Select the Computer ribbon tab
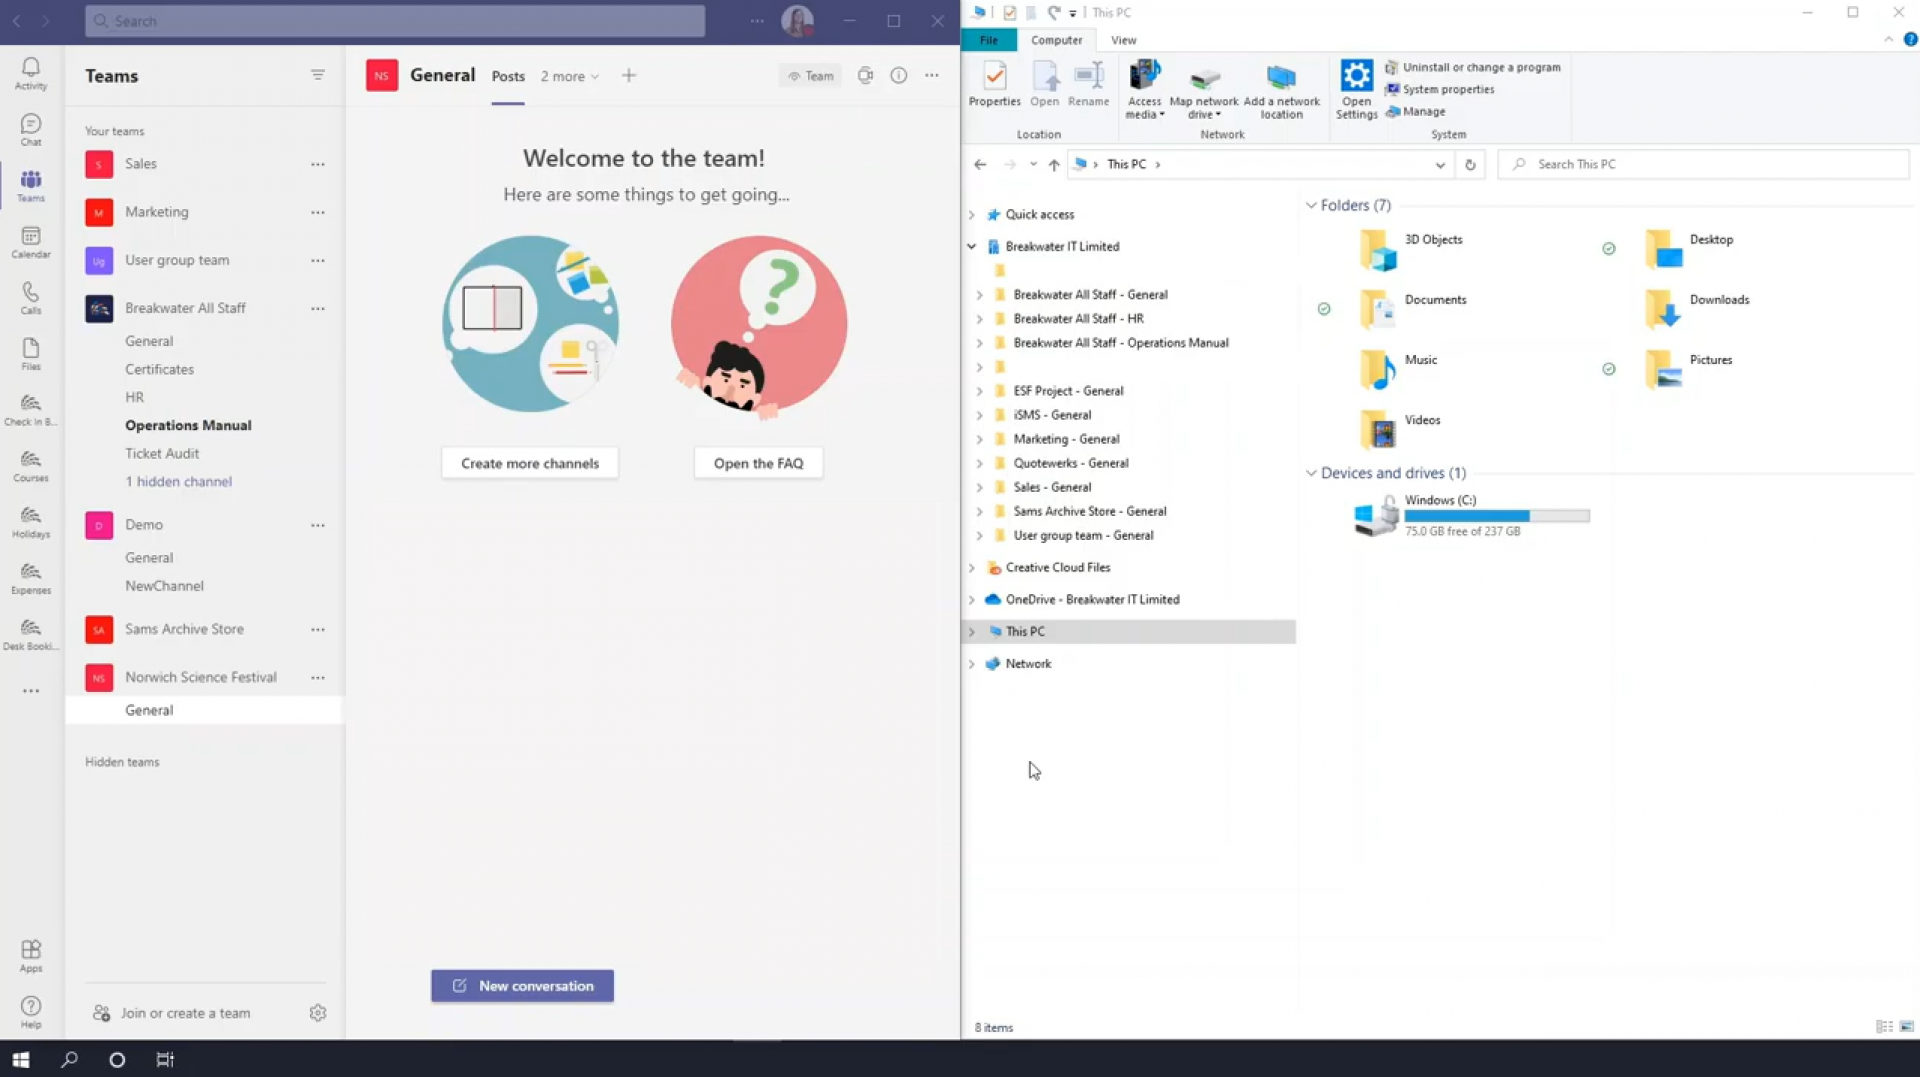The width and height of the screenshot is (1920, 1077). [1057, 40]
